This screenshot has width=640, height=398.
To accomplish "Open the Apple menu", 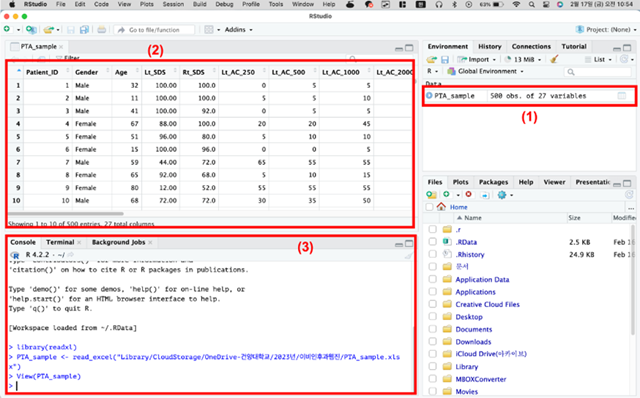I will point(12,4).
